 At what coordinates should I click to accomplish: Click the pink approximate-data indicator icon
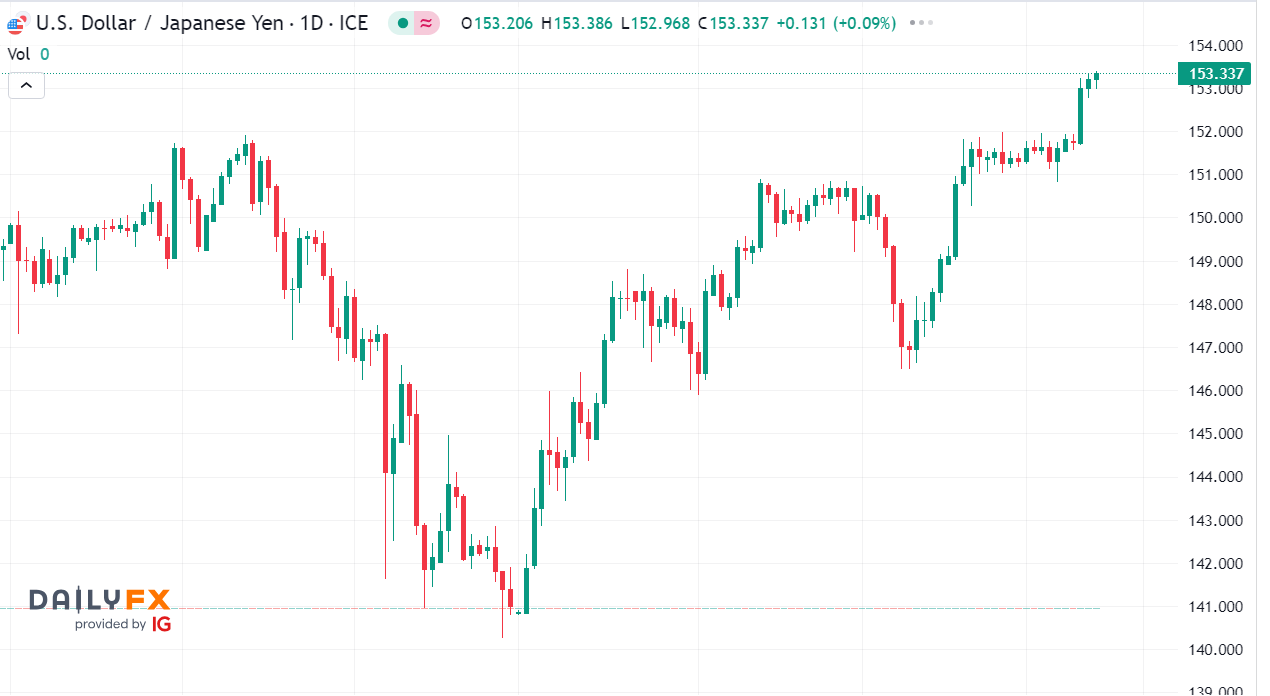(x=427, y=23)
